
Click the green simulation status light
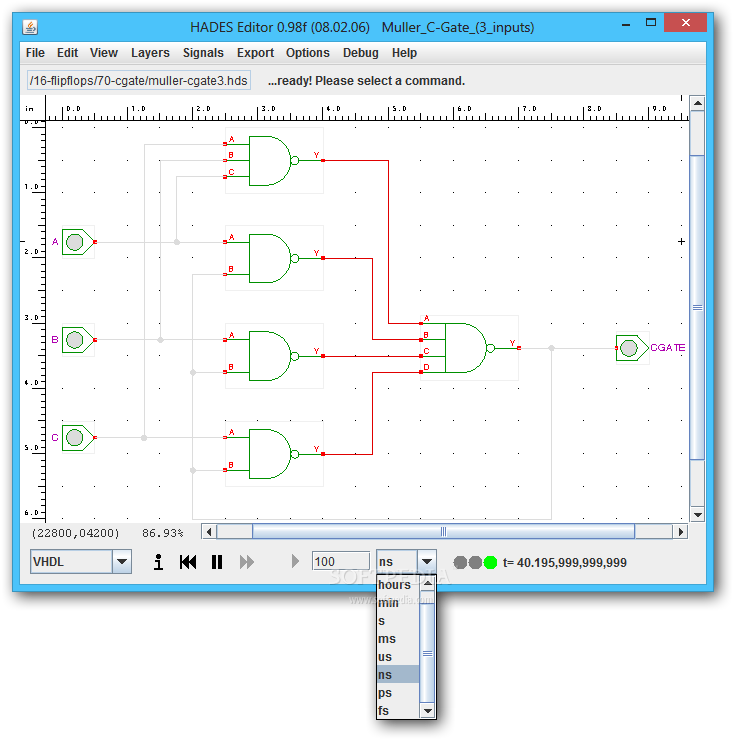coord(490,562)
